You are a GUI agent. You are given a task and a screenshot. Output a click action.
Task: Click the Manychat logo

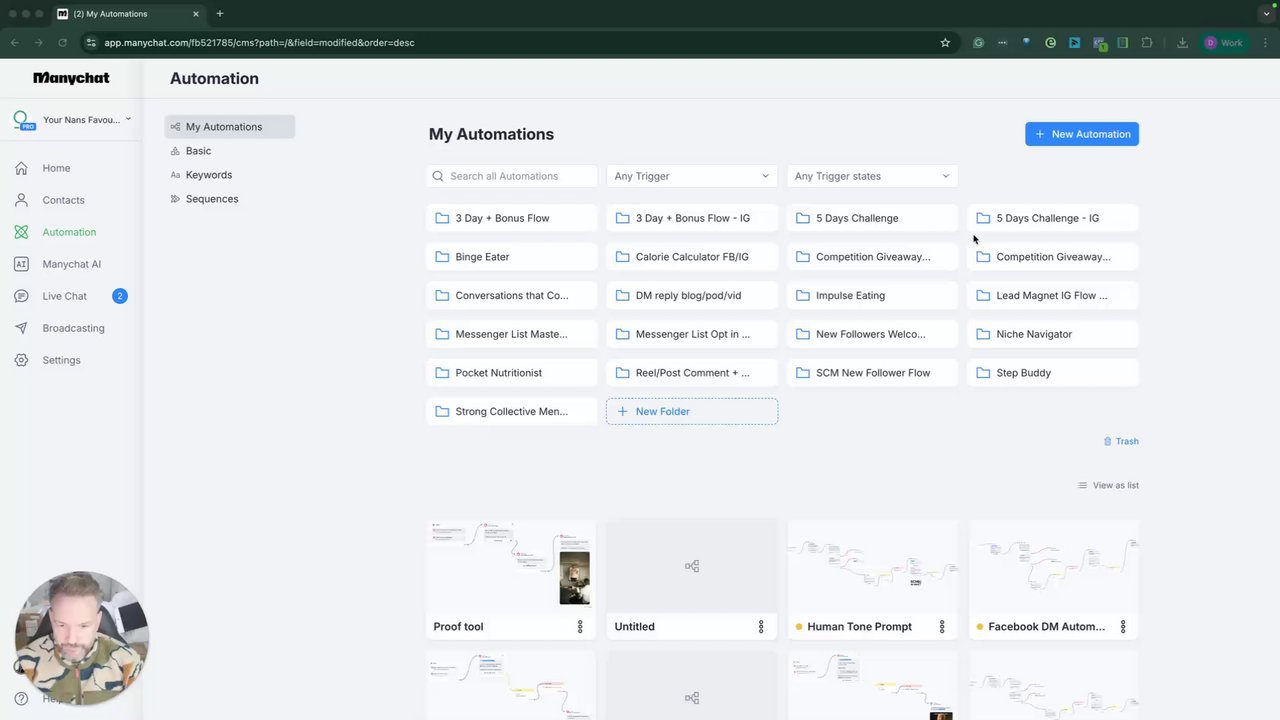(71, 78)
